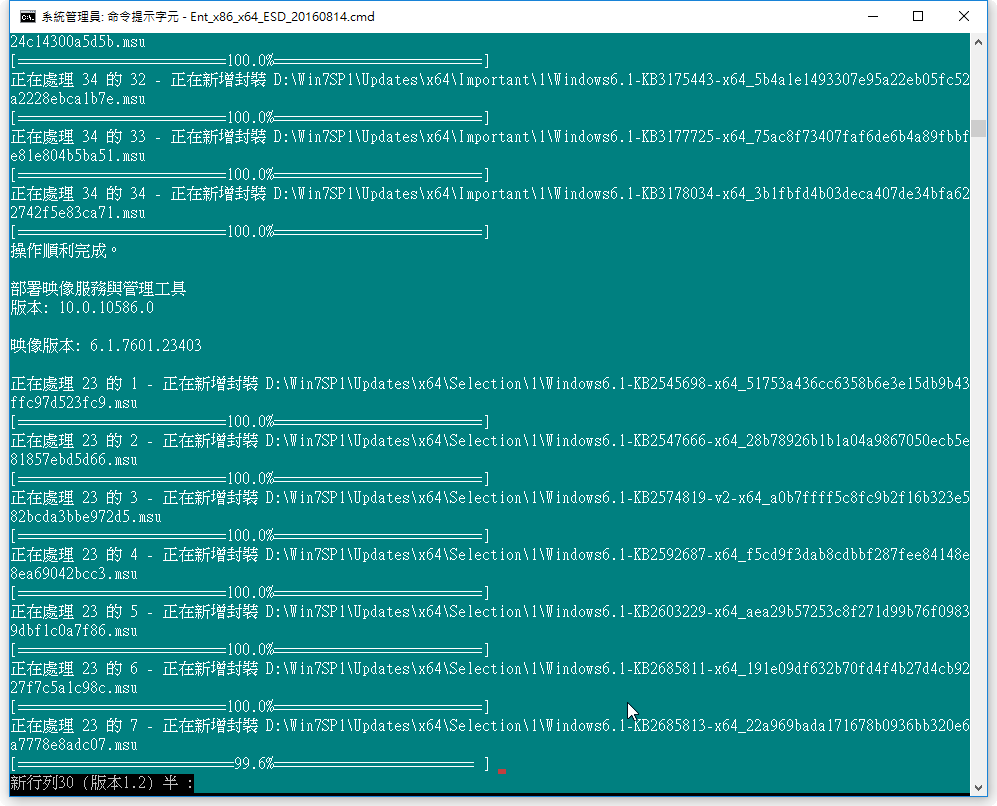The width and height of the screenshot is (997, 806).
Task: Click the version text 10.0.10586.0
Action: 106,308
